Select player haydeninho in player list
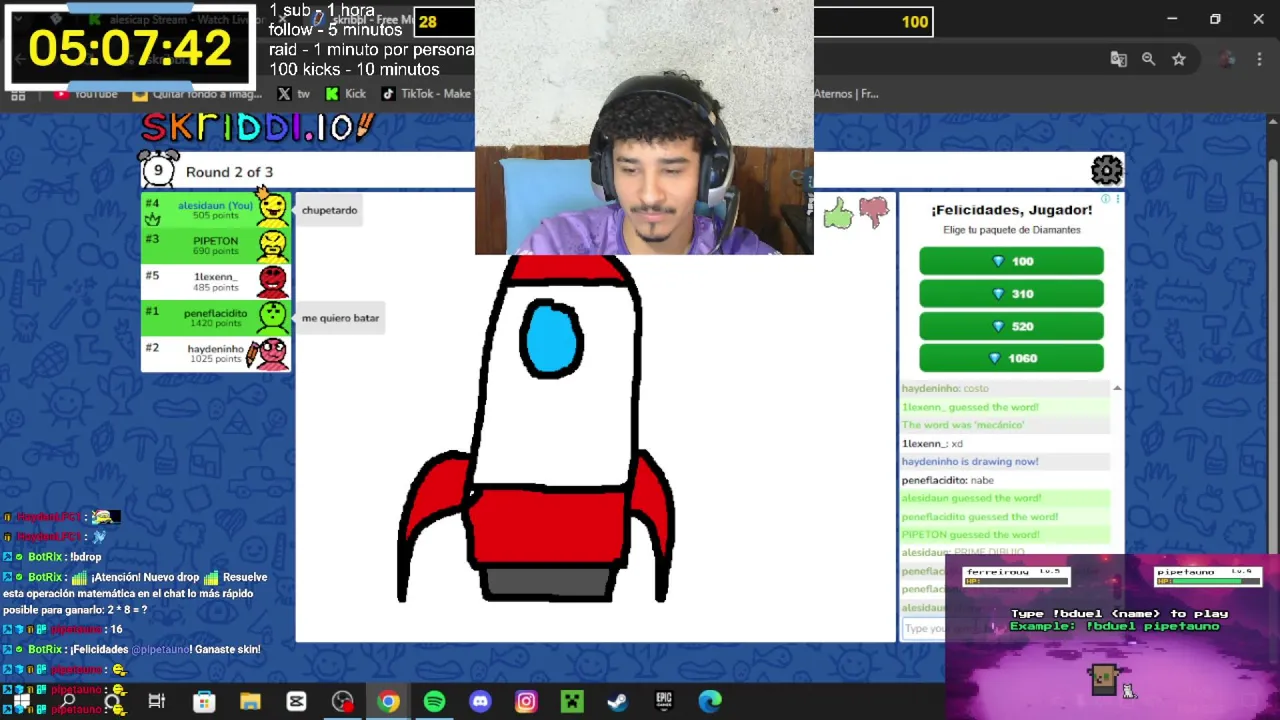This screenshot has height=720, width=1280. (x=216, y=354)
